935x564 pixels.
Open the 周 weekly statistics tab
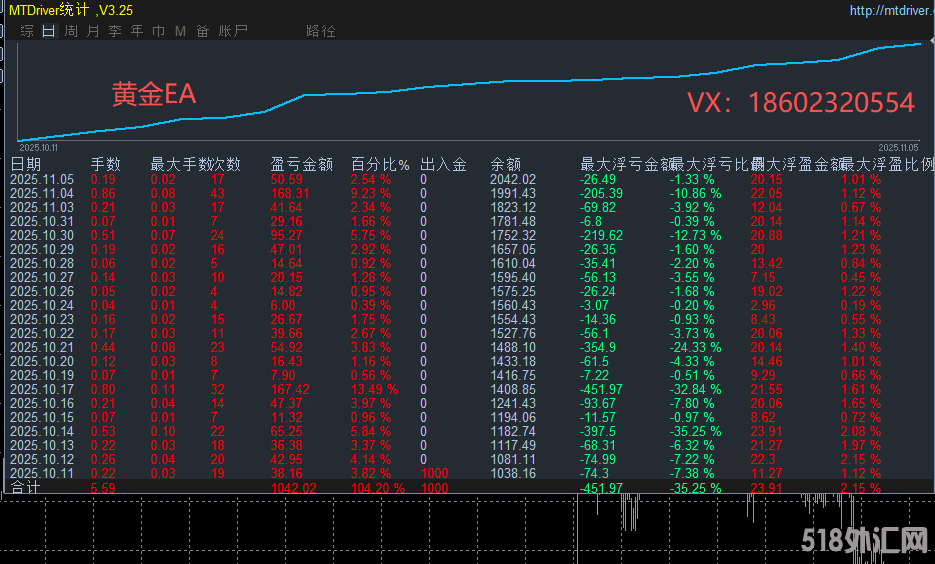point(71,31)
